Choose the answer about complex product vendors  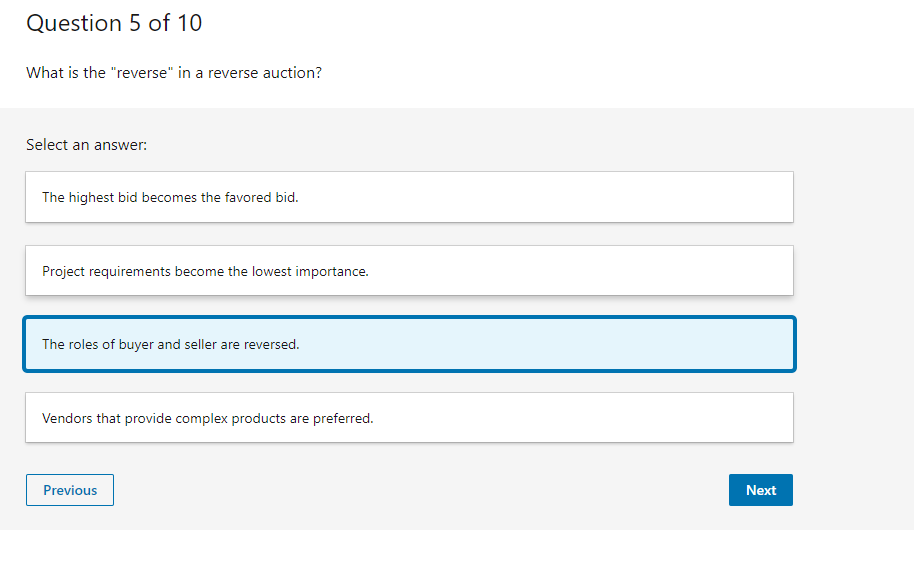click(409, 418)
